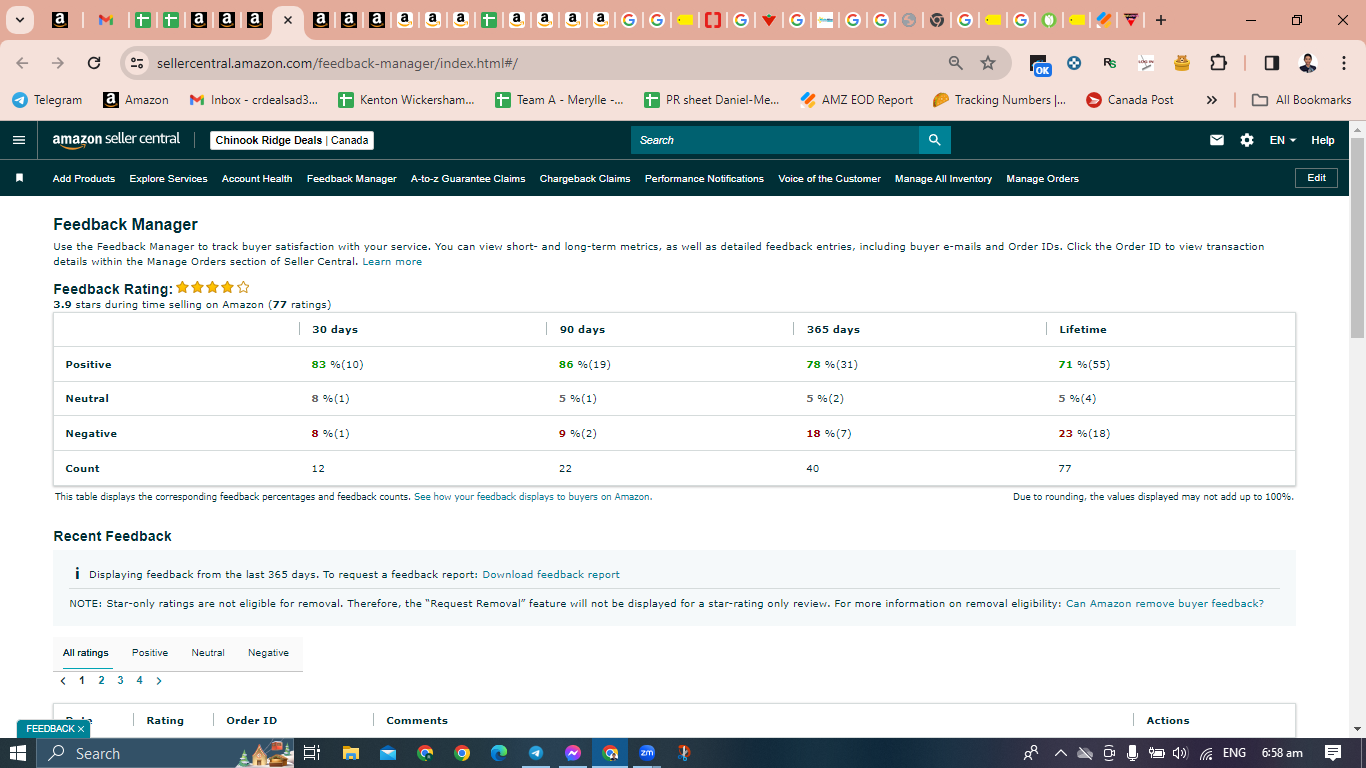The width and height of the screenshot is (1366, 768).
Task: Open Messenger from the taskbar
Action: click(573, 753)
